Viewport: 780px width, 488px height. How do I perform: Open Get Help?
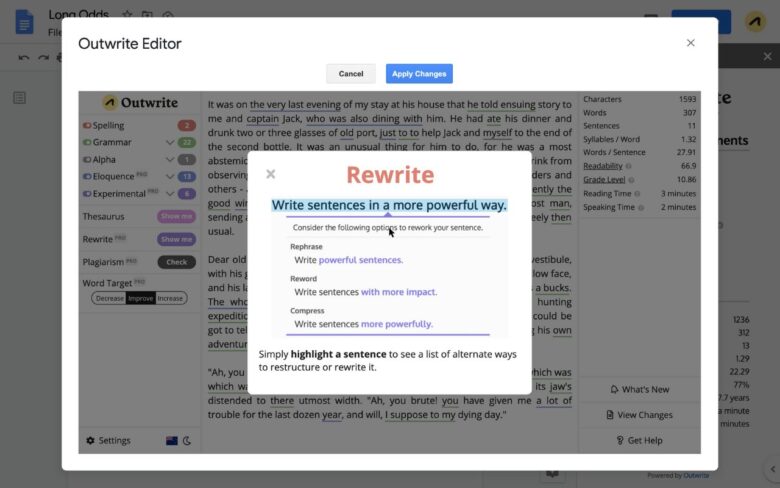click(x=640, y=440)
